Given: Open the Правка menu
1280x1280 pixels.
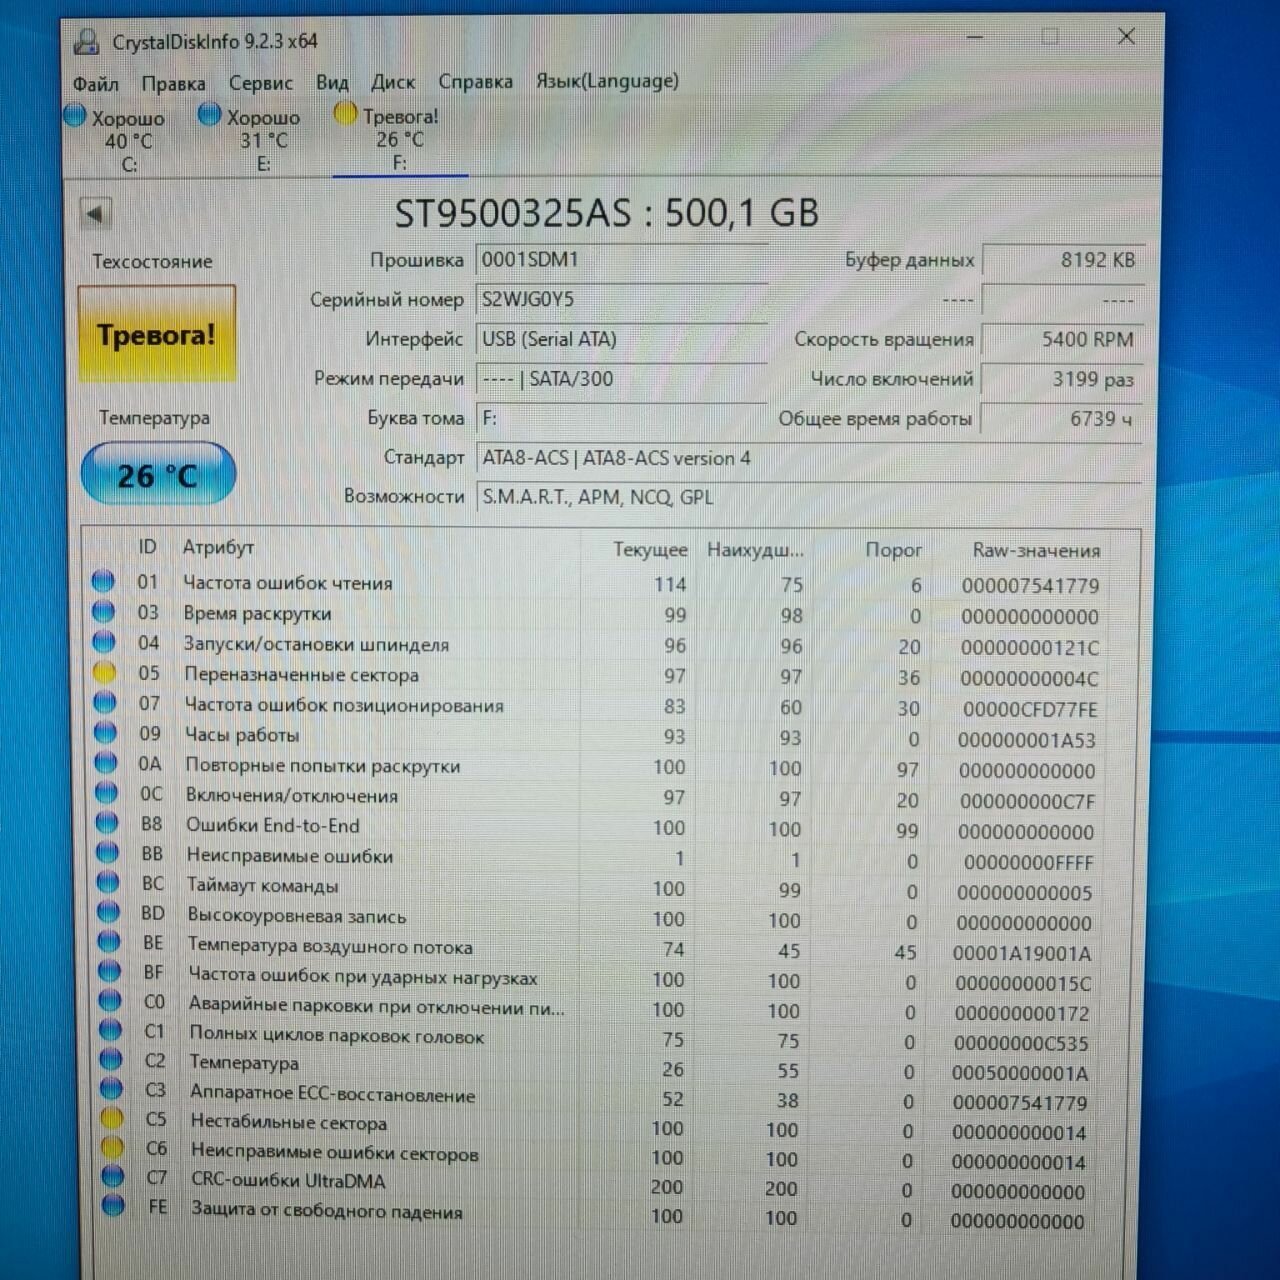Looking at the screenshot, I should tap(173, 84).
